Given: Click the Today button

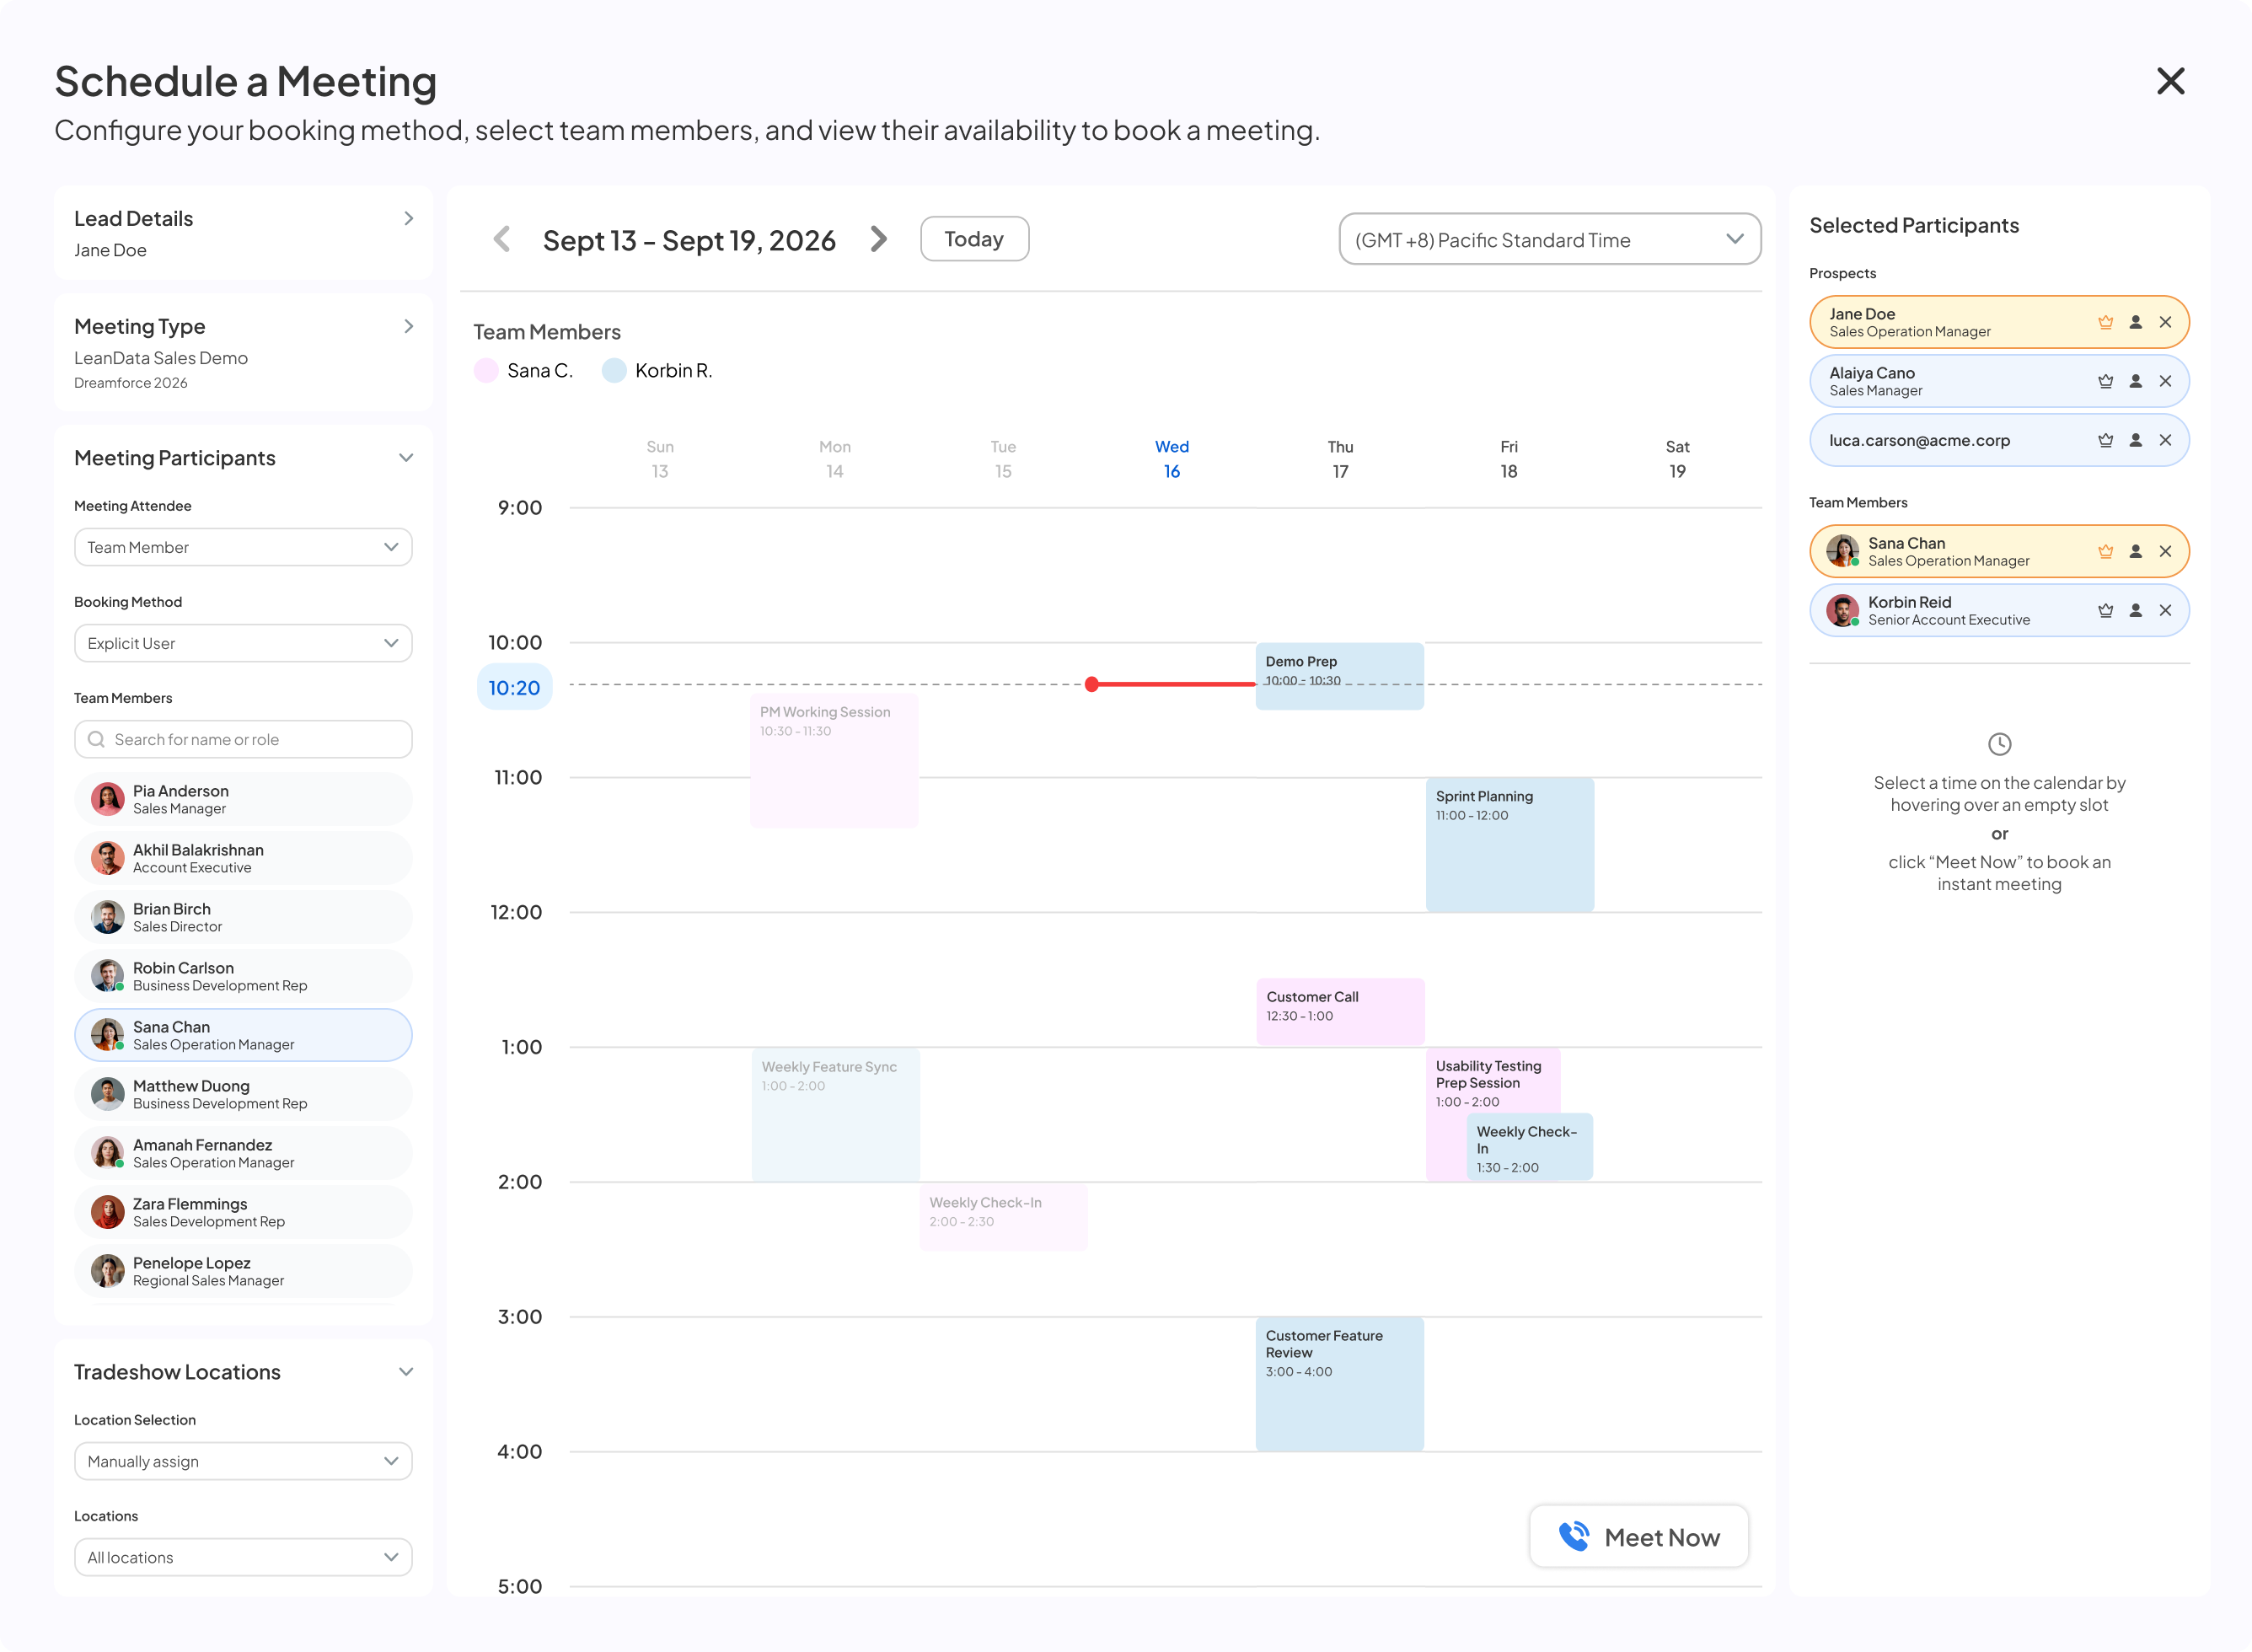Looking at the screenshot, I should (x=974, y=239).
